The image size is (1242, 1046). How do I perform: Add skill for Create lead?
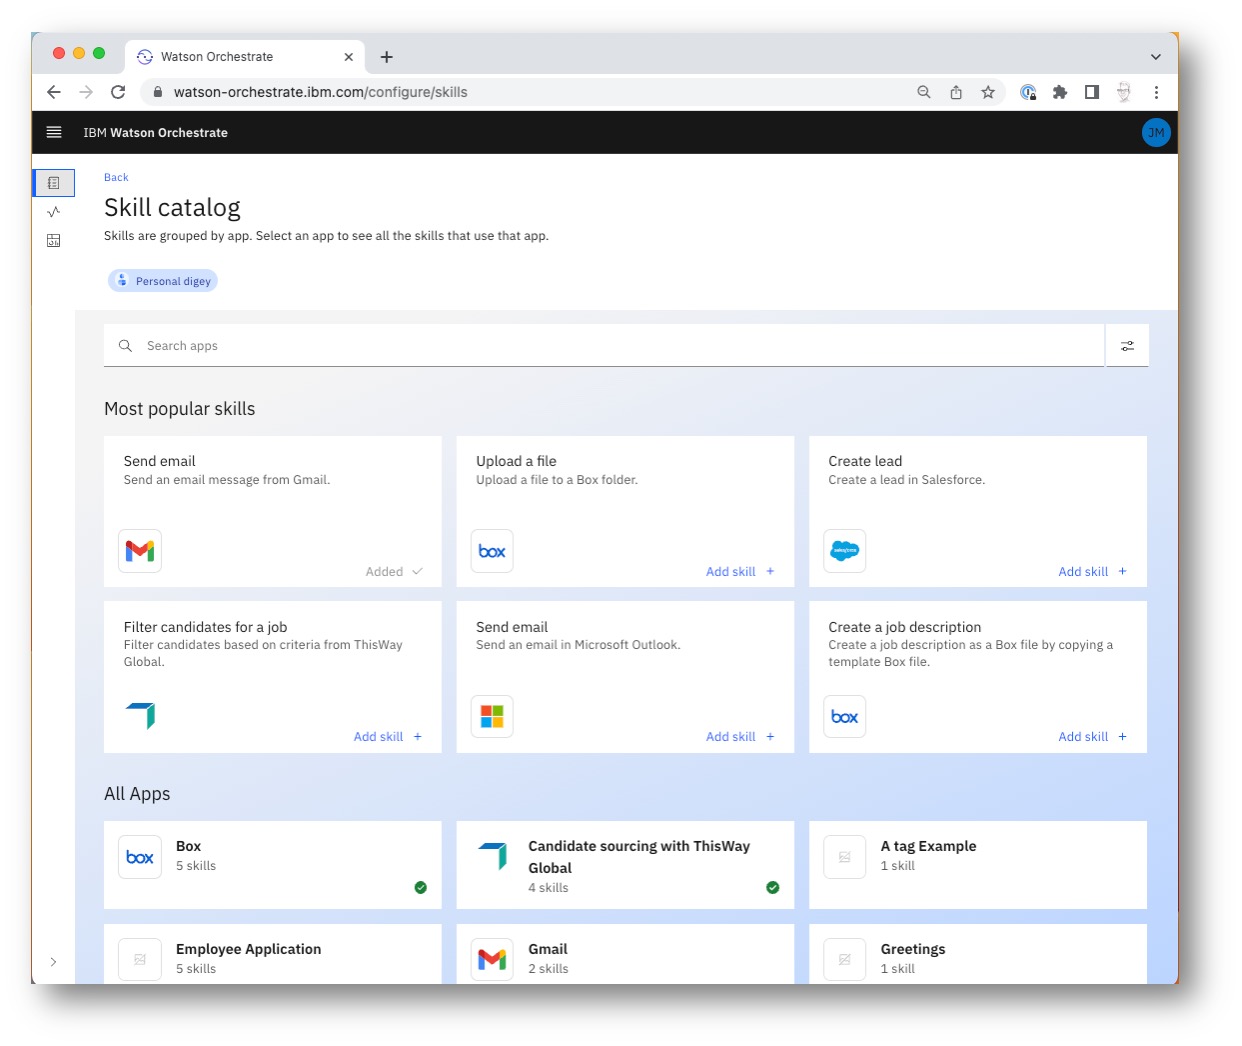[x=1092, y=571]
